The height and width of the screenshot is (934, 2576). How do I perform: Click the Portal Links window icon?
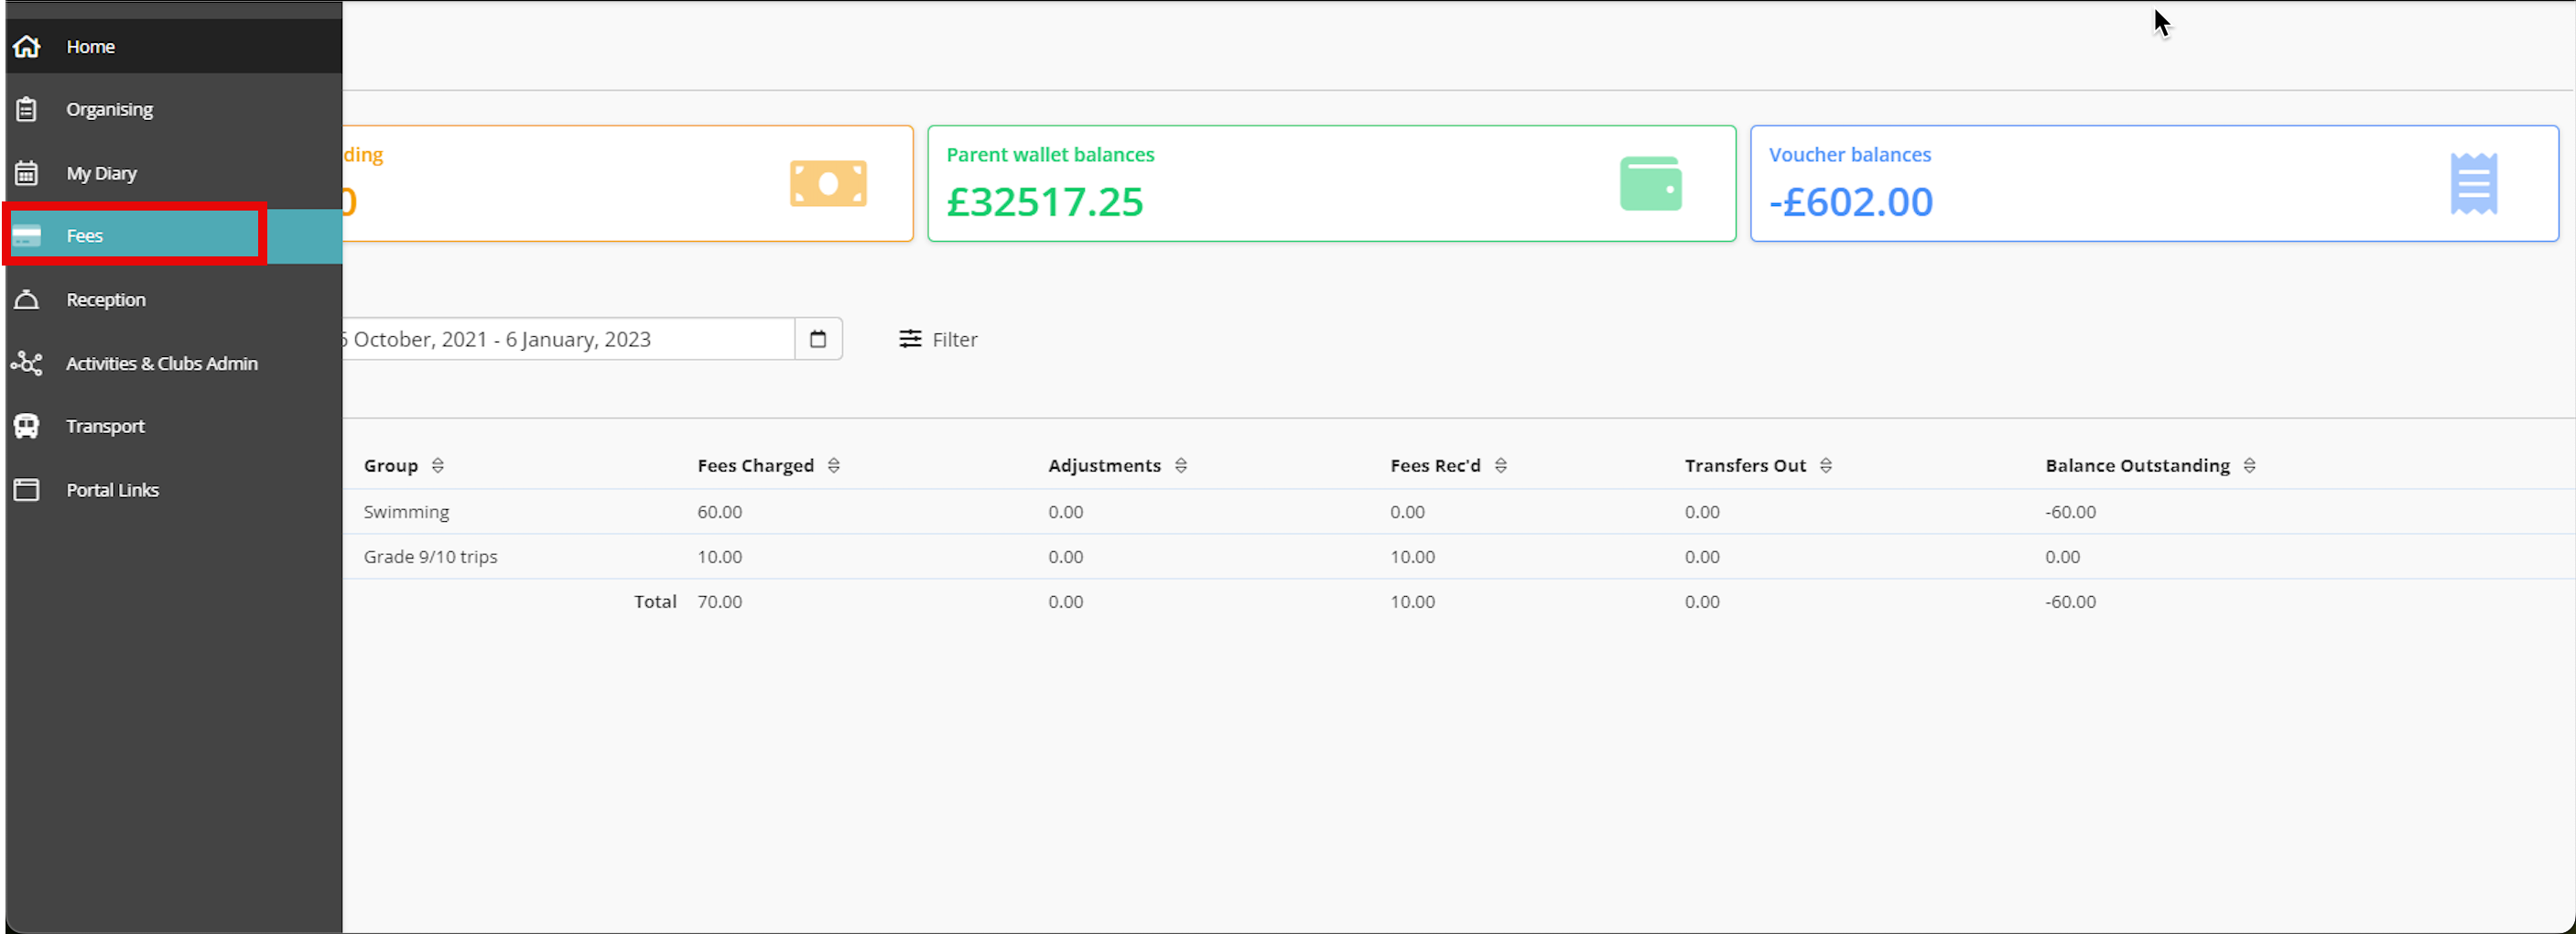pyautogui.click(x=27, y=490)
